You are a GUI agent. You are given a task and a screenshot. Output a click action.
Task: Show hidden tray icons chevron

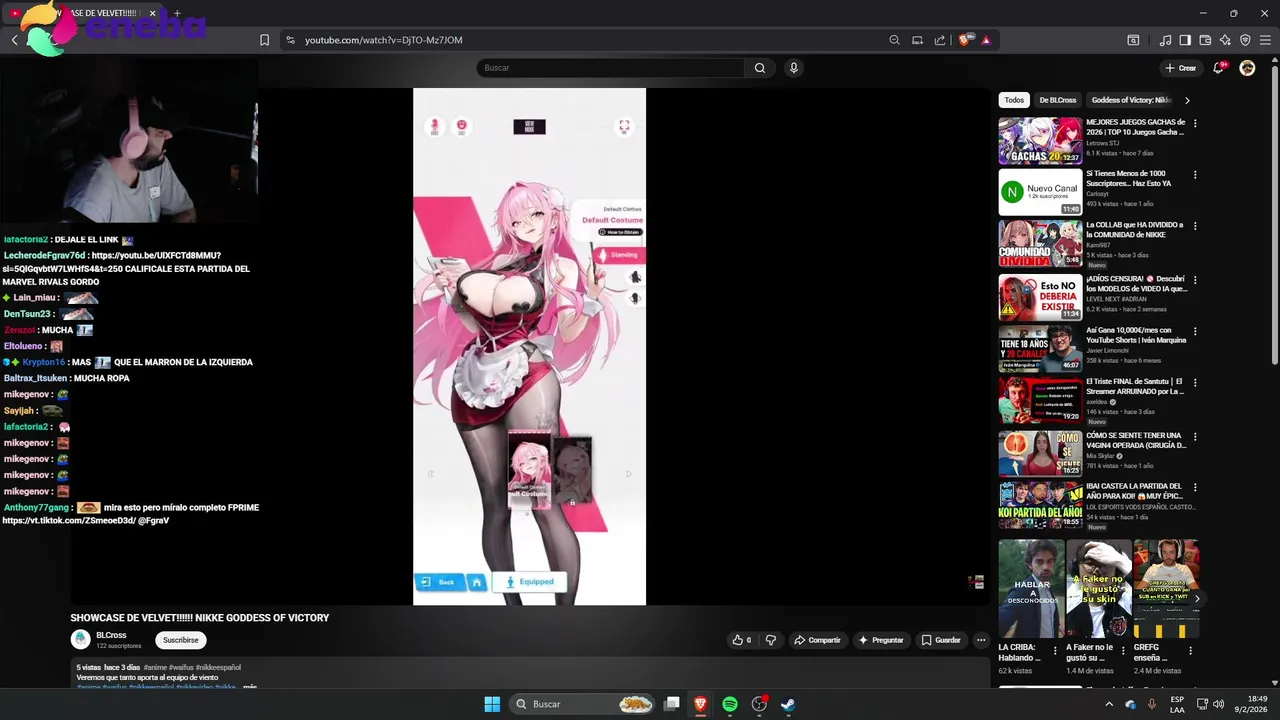click(1108, 704)
